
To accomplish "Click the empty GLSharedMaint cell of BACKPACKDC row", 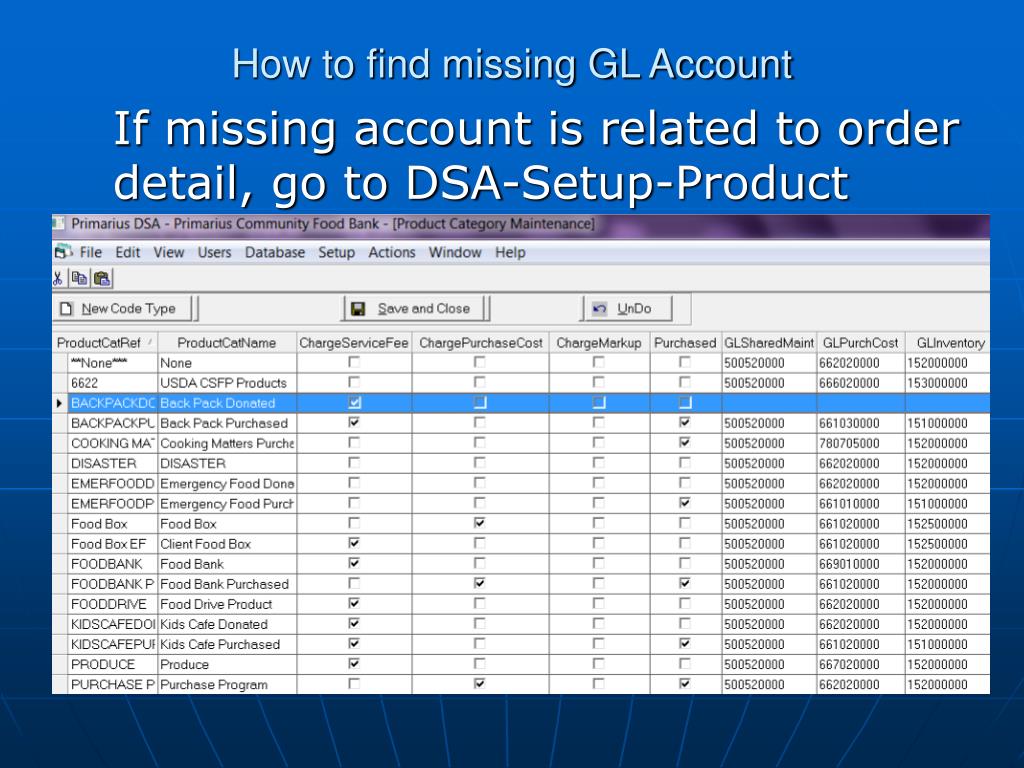I will click(769, 403).
